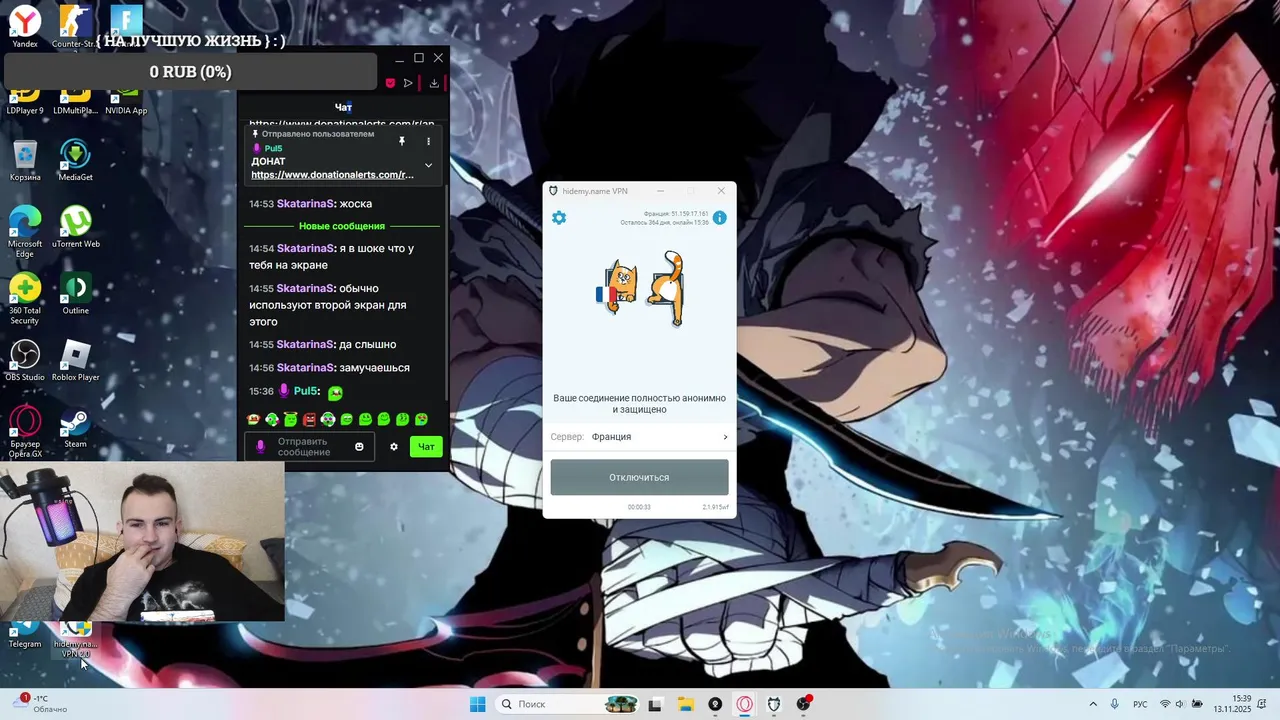Open Telegram desktop shortcut
1280x720 pixels.
pyautogui.click(x=25, y=634)
